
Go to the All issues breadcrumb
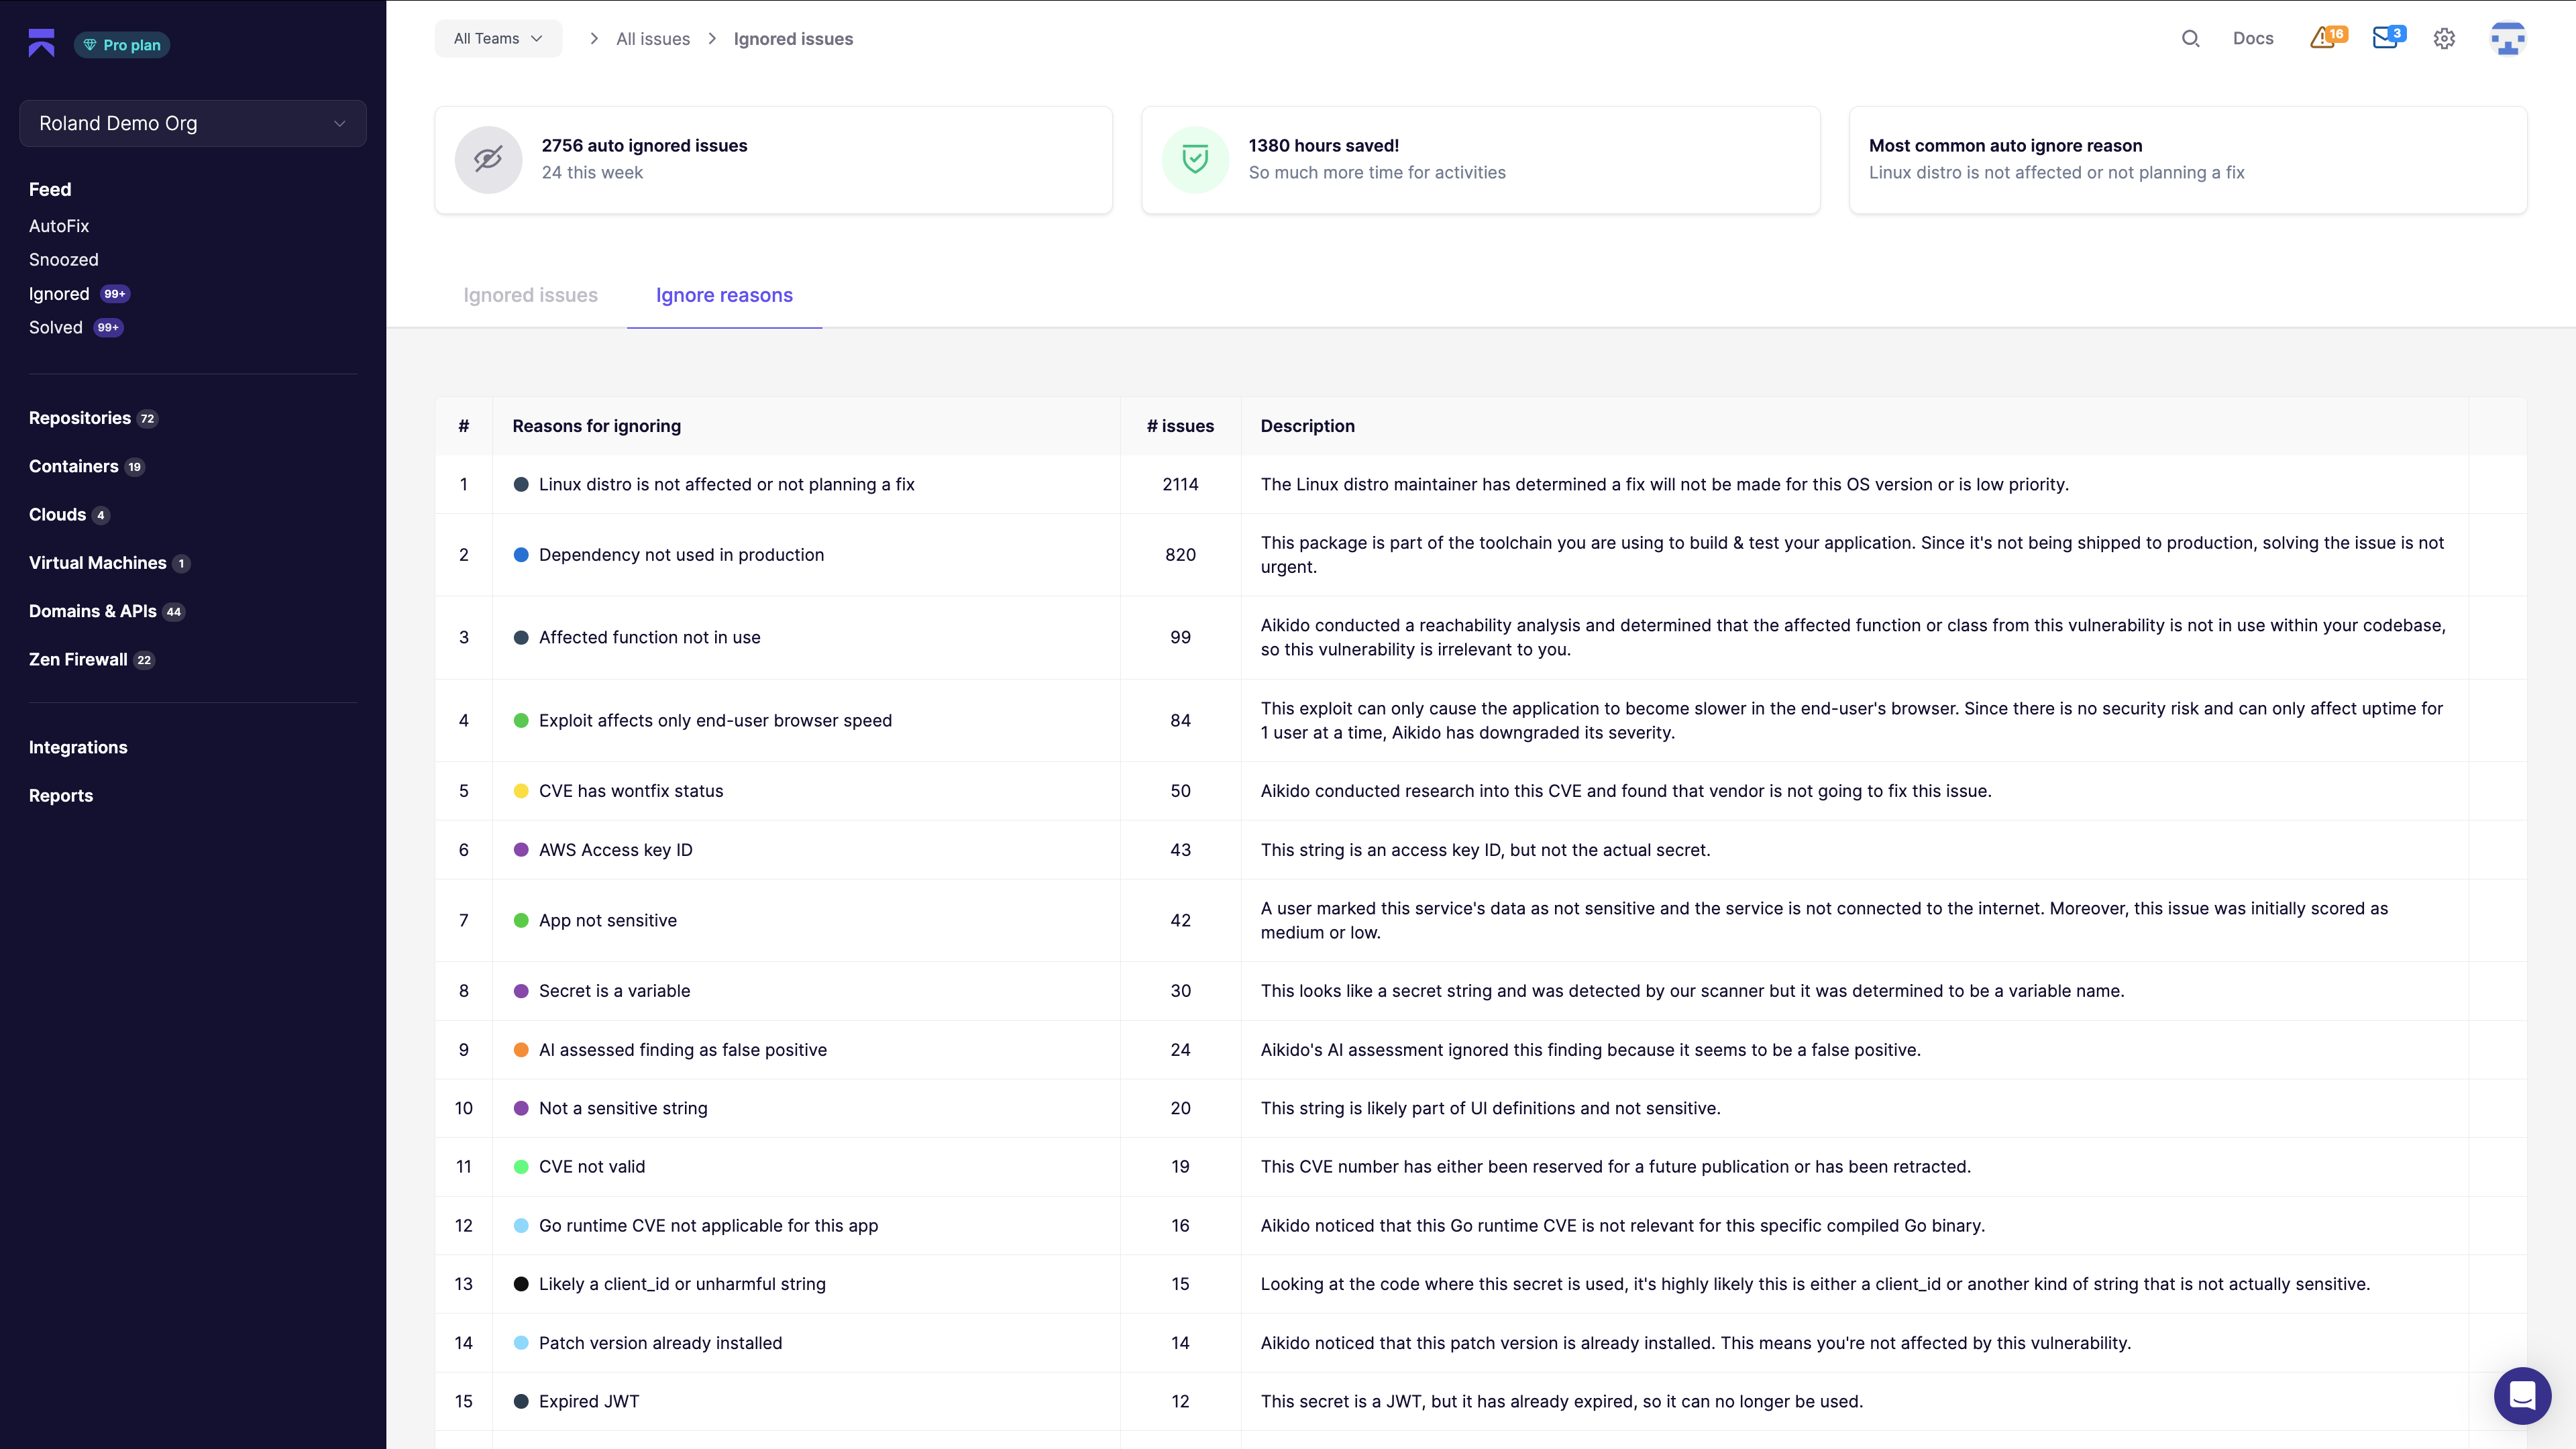click(653, 39)
